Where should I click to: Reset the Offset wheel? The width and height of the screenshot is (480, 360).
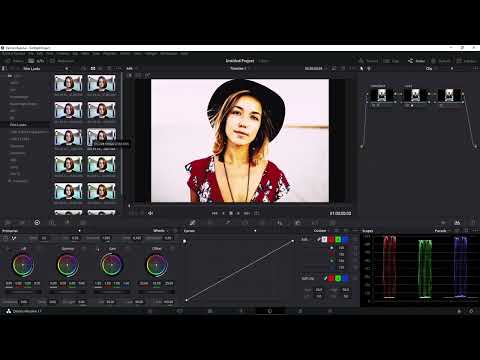[173, 249]
